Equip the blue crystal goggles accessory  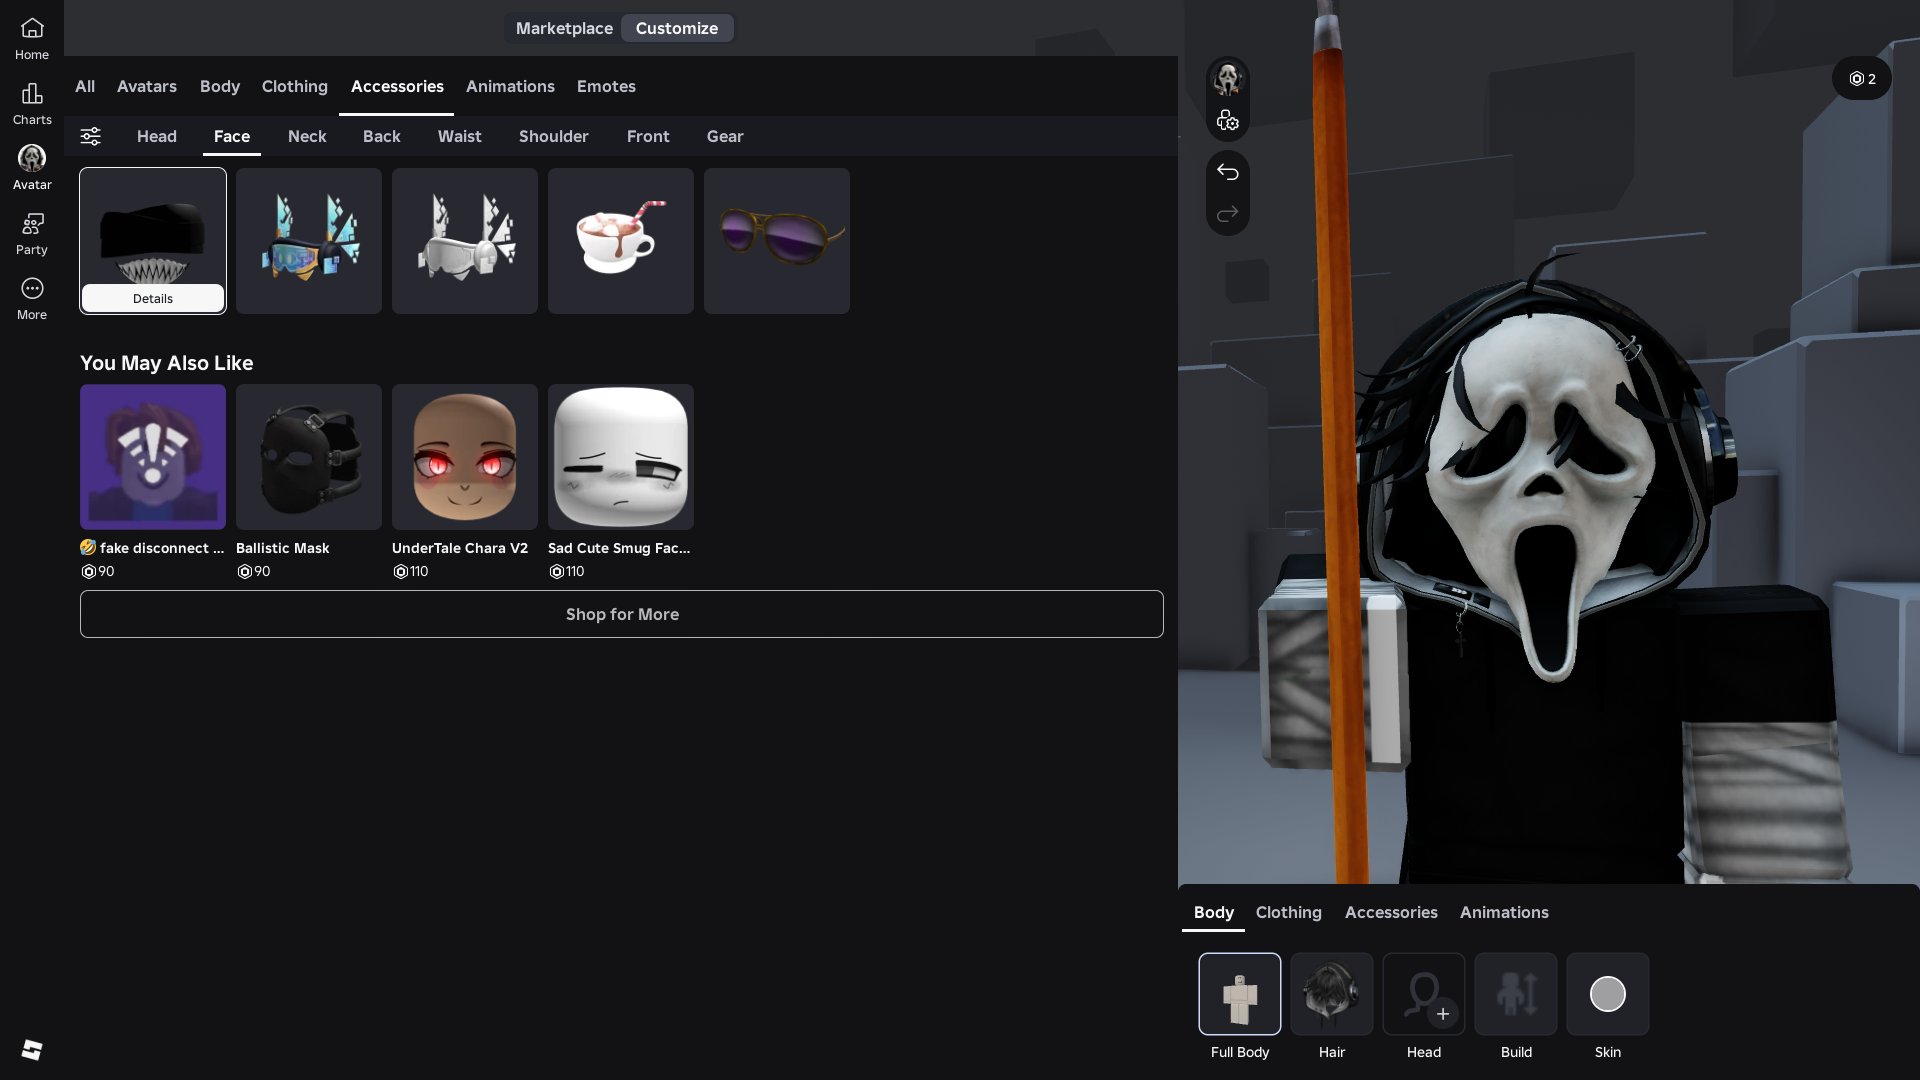[309, 241]
